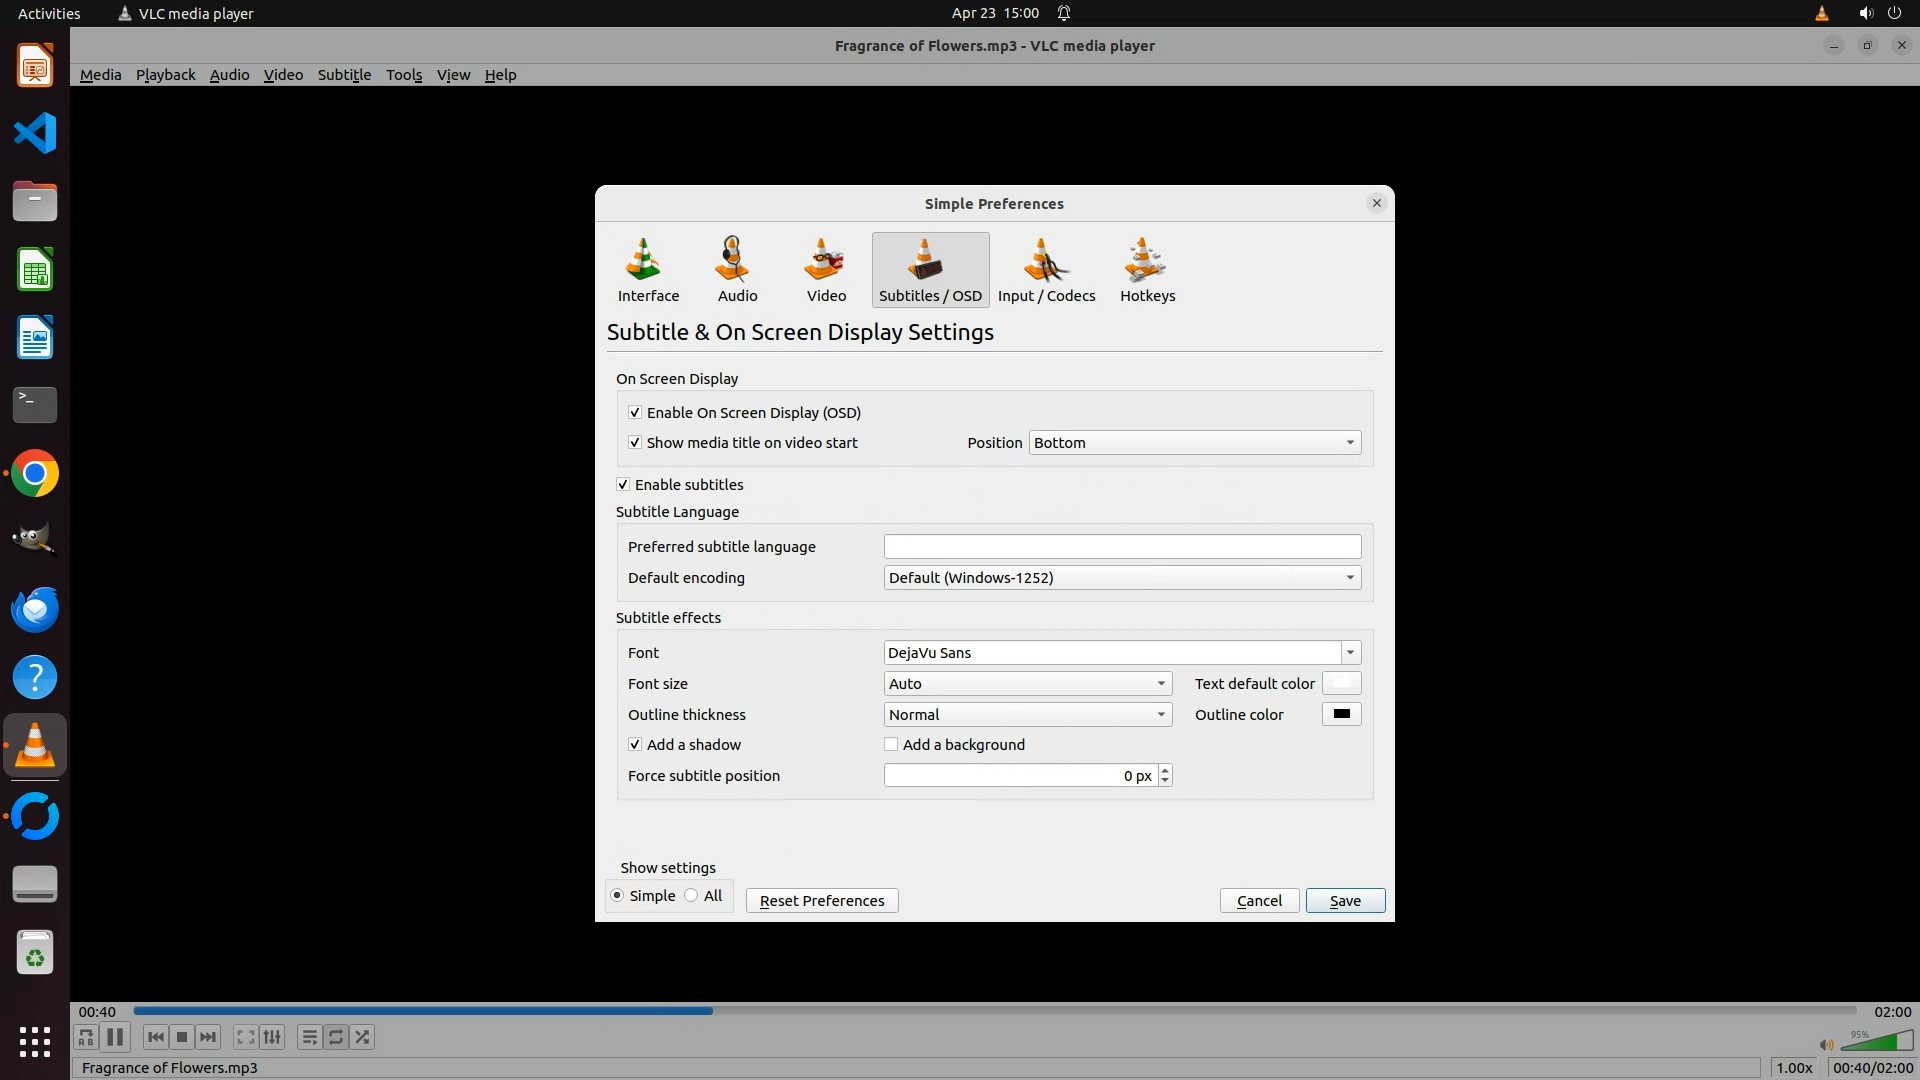Open the Default encoding dropdown

click(1121, 577)
